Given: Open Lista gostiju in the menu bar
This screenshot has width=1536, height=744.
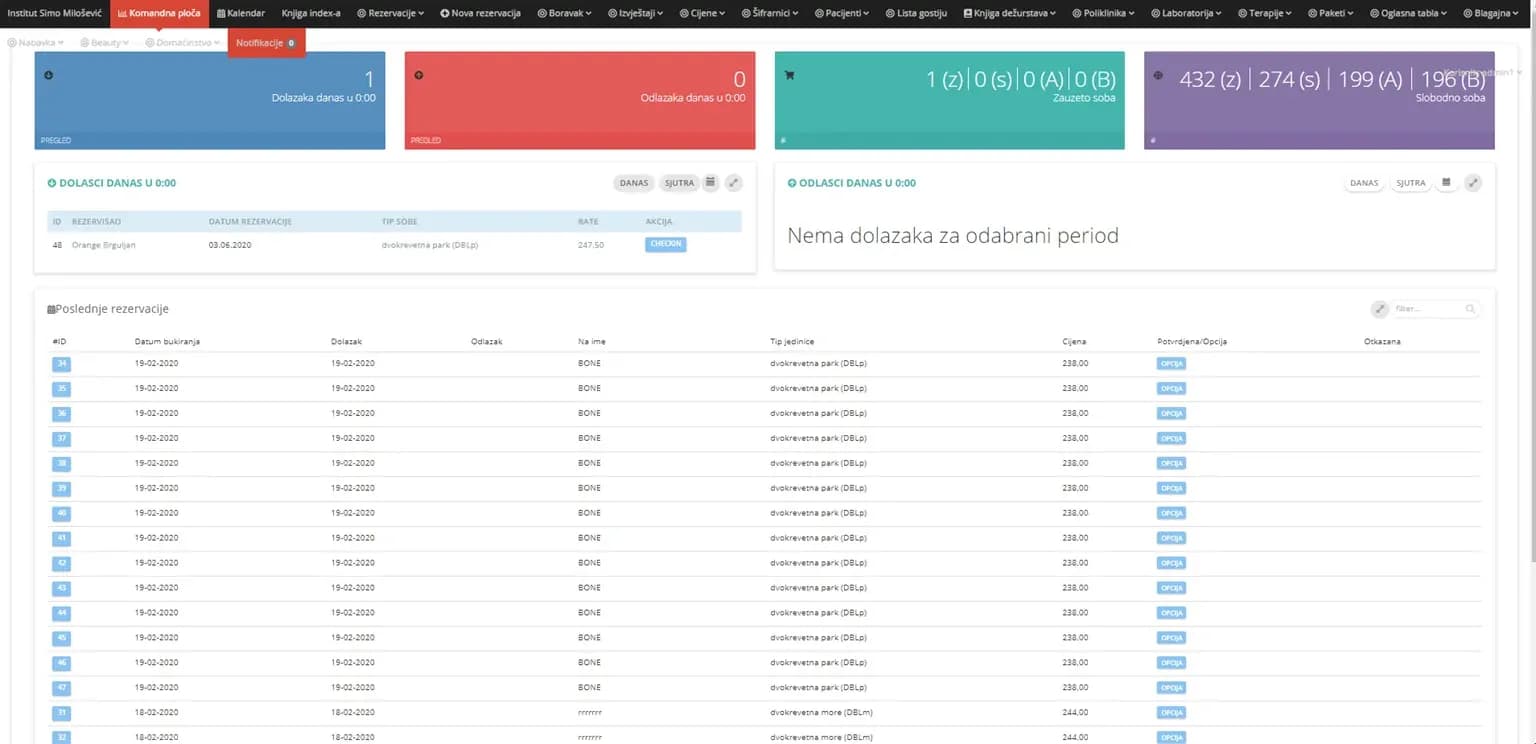Looking at the screenshot, I should (915, 13).
